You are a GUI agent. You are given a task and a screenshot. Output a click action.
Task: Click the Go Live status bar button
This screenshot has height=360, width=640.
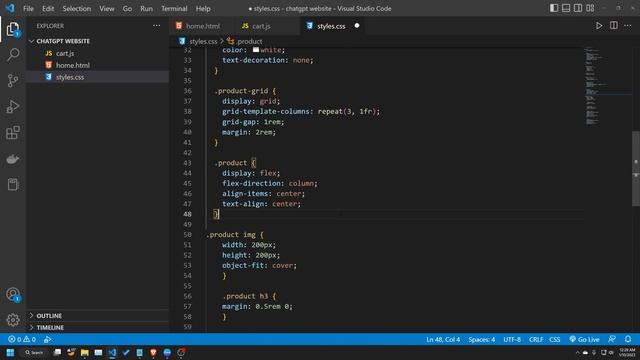[x=584, y=339]
